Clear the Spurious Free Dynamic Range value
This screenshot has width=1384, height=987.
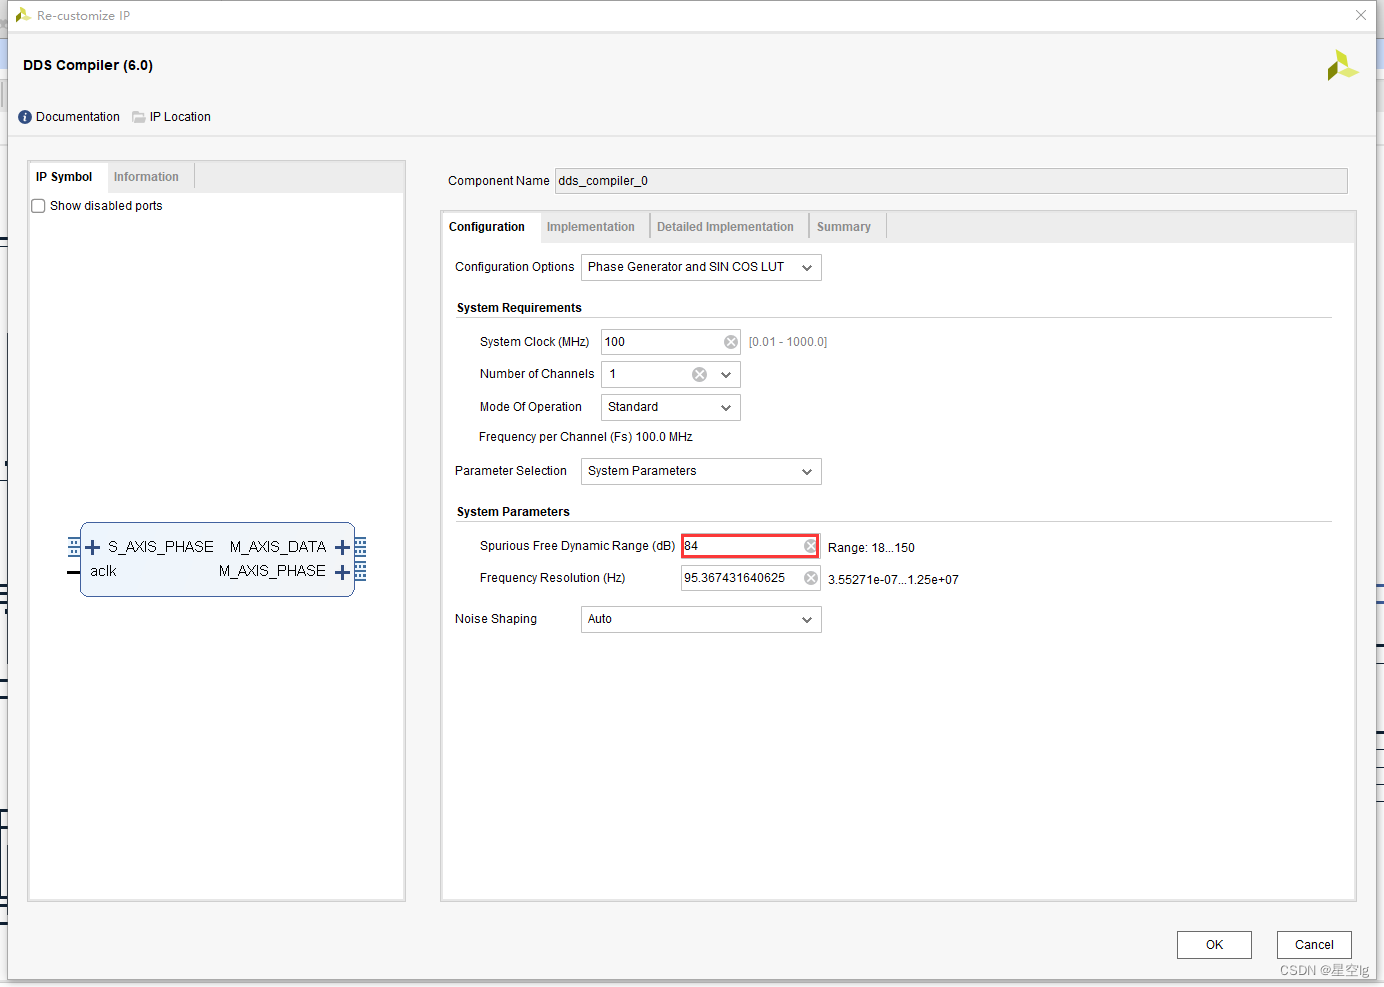(x=810, y=546)
